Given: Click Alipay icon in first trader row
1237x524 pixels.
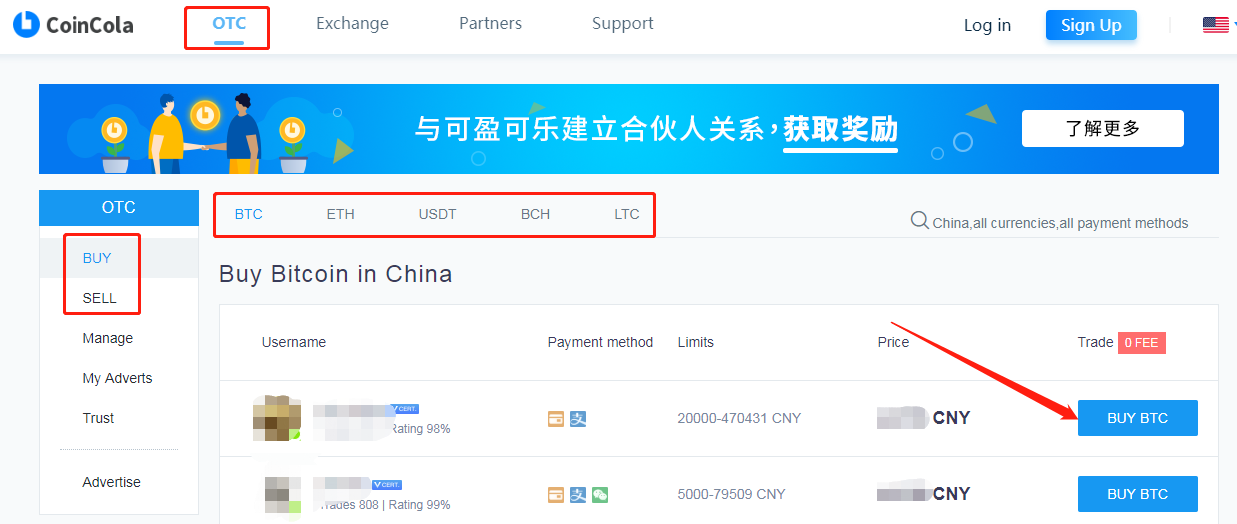Looking at the screenshot, I should click(x=578, y=419).
